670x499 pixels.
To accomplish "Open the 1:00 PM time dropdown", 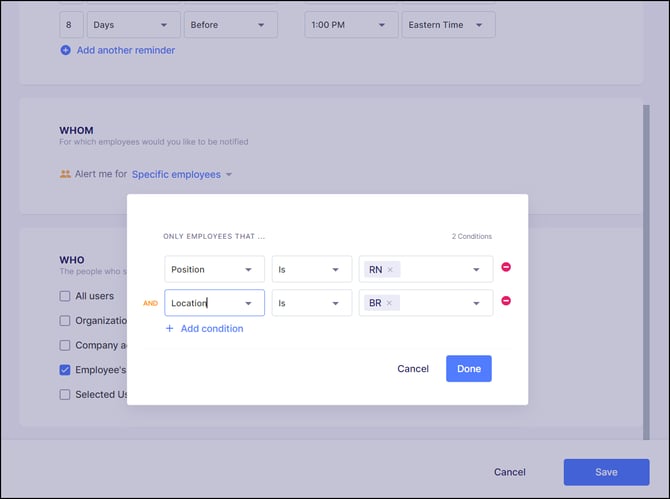I will coord(351,25).
